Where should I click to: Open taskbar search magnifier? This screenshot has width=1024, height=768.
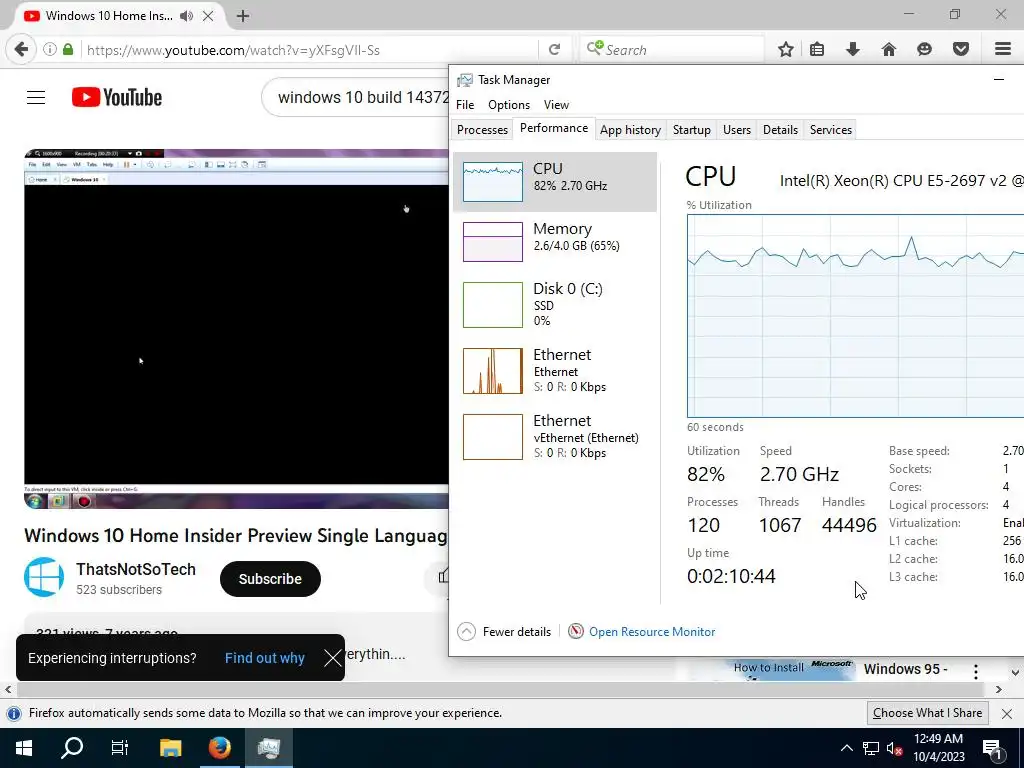pyautogui.click(x=71, y=748)
